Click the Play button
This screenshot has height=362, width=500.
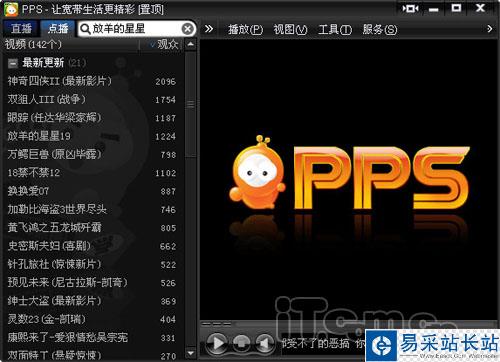(x=217, y=343)
